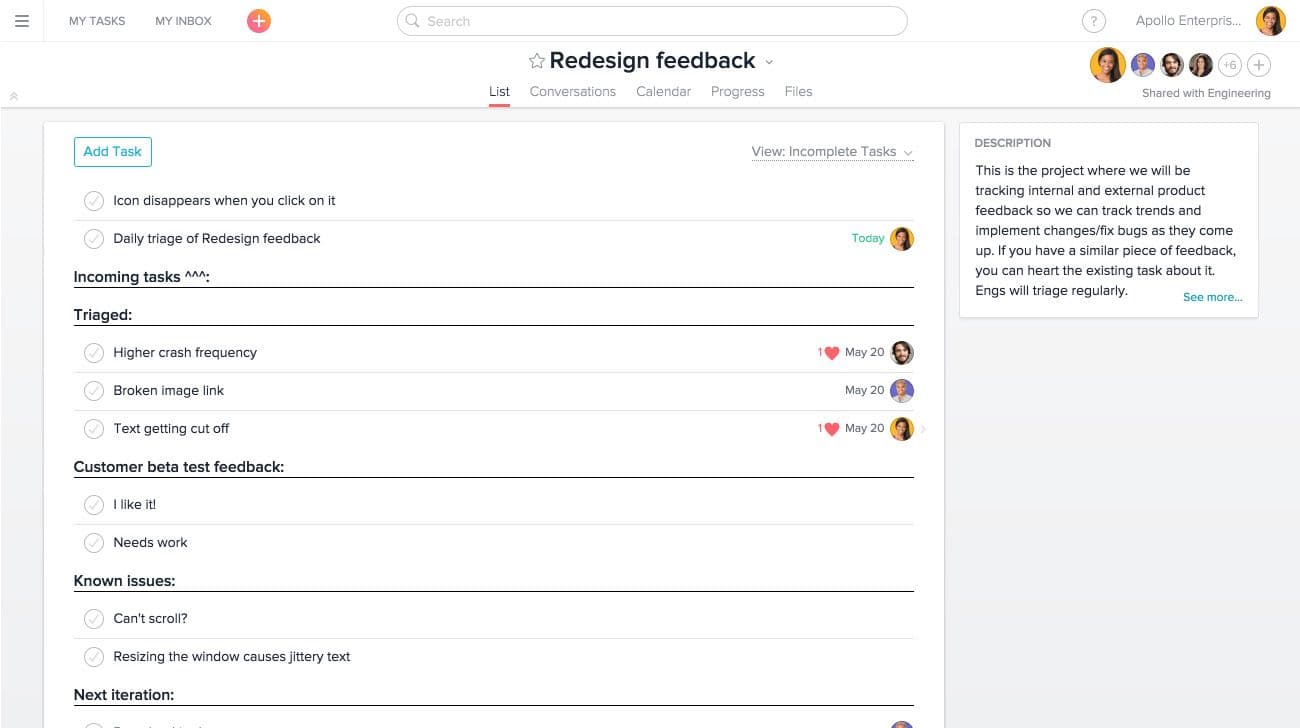Open My Inbox
The width and height of the screenshot is (1300, 728).
(182, 20)
